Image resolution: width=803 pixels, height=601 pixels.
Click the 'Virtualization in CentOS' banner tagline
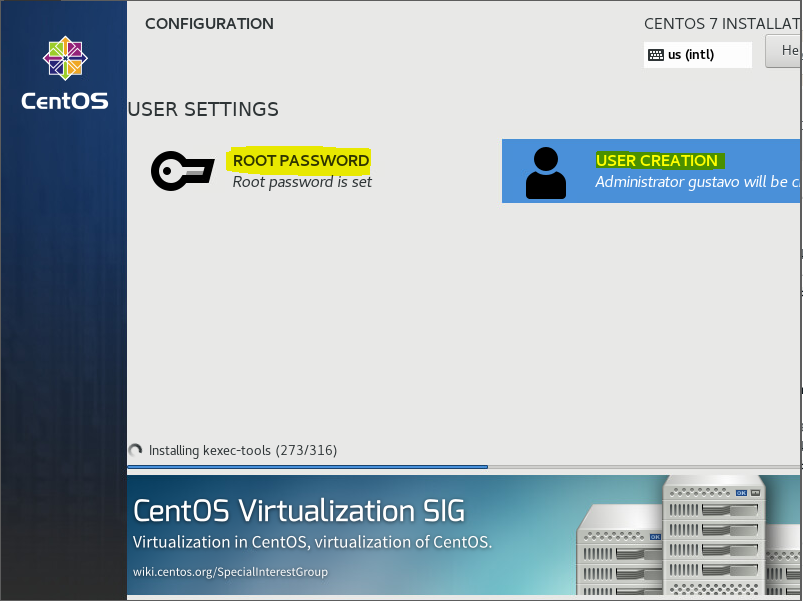(312, 542)
